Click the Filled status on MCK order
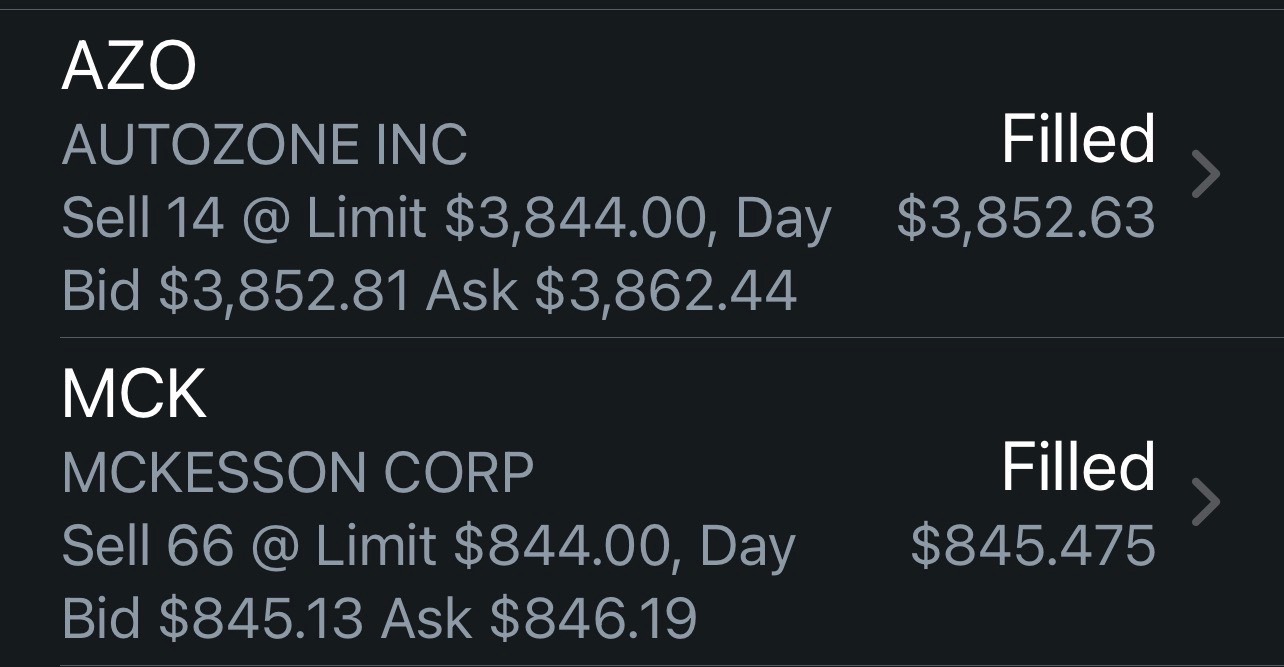The width and height of the screenshot is (1284, 667). pyautogui.click(x=1078, y=467)
